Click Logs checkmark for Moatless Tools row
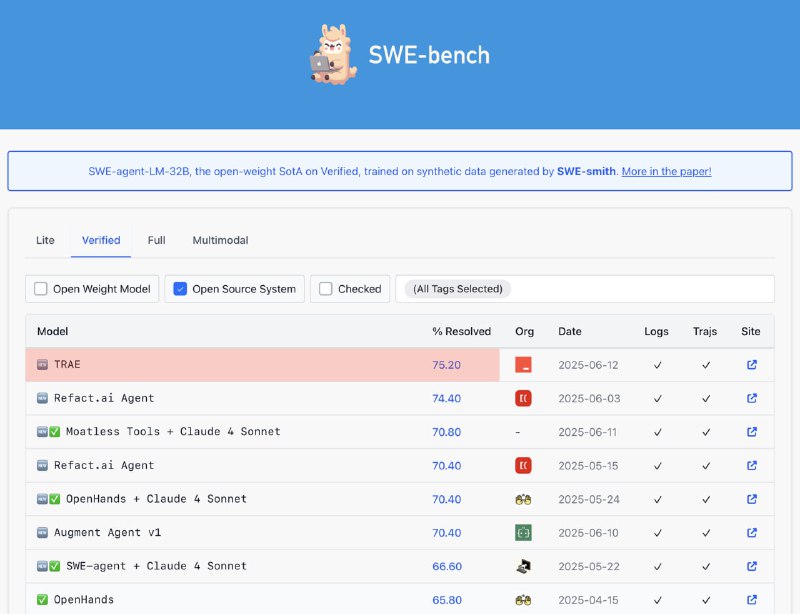The width and height of the screenshot is (800, 614). point(658,432)
